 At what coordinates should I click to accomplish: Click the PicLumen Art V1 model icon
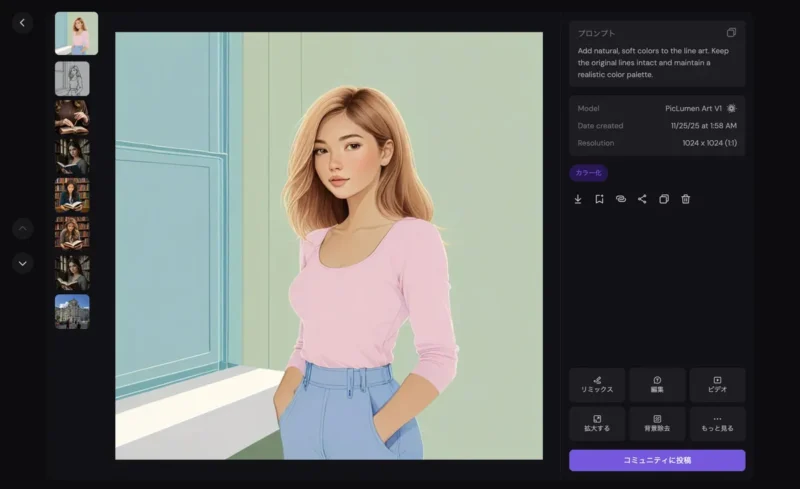pos(731,108)
